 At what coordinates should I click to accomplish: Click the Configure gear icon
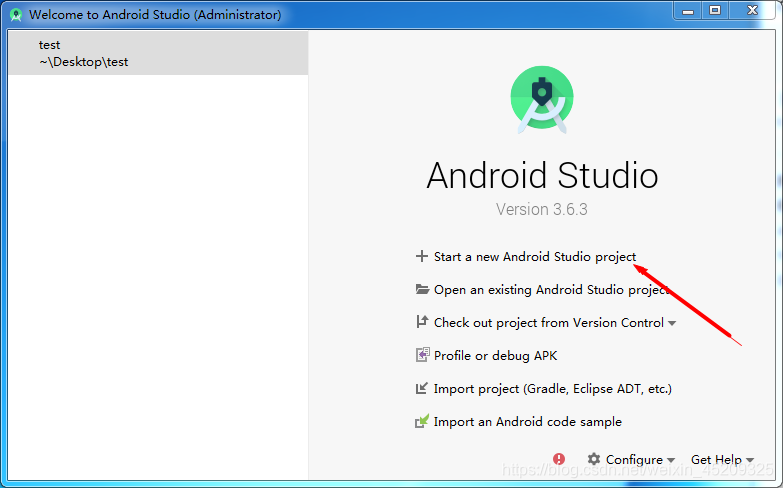[594, 459]
